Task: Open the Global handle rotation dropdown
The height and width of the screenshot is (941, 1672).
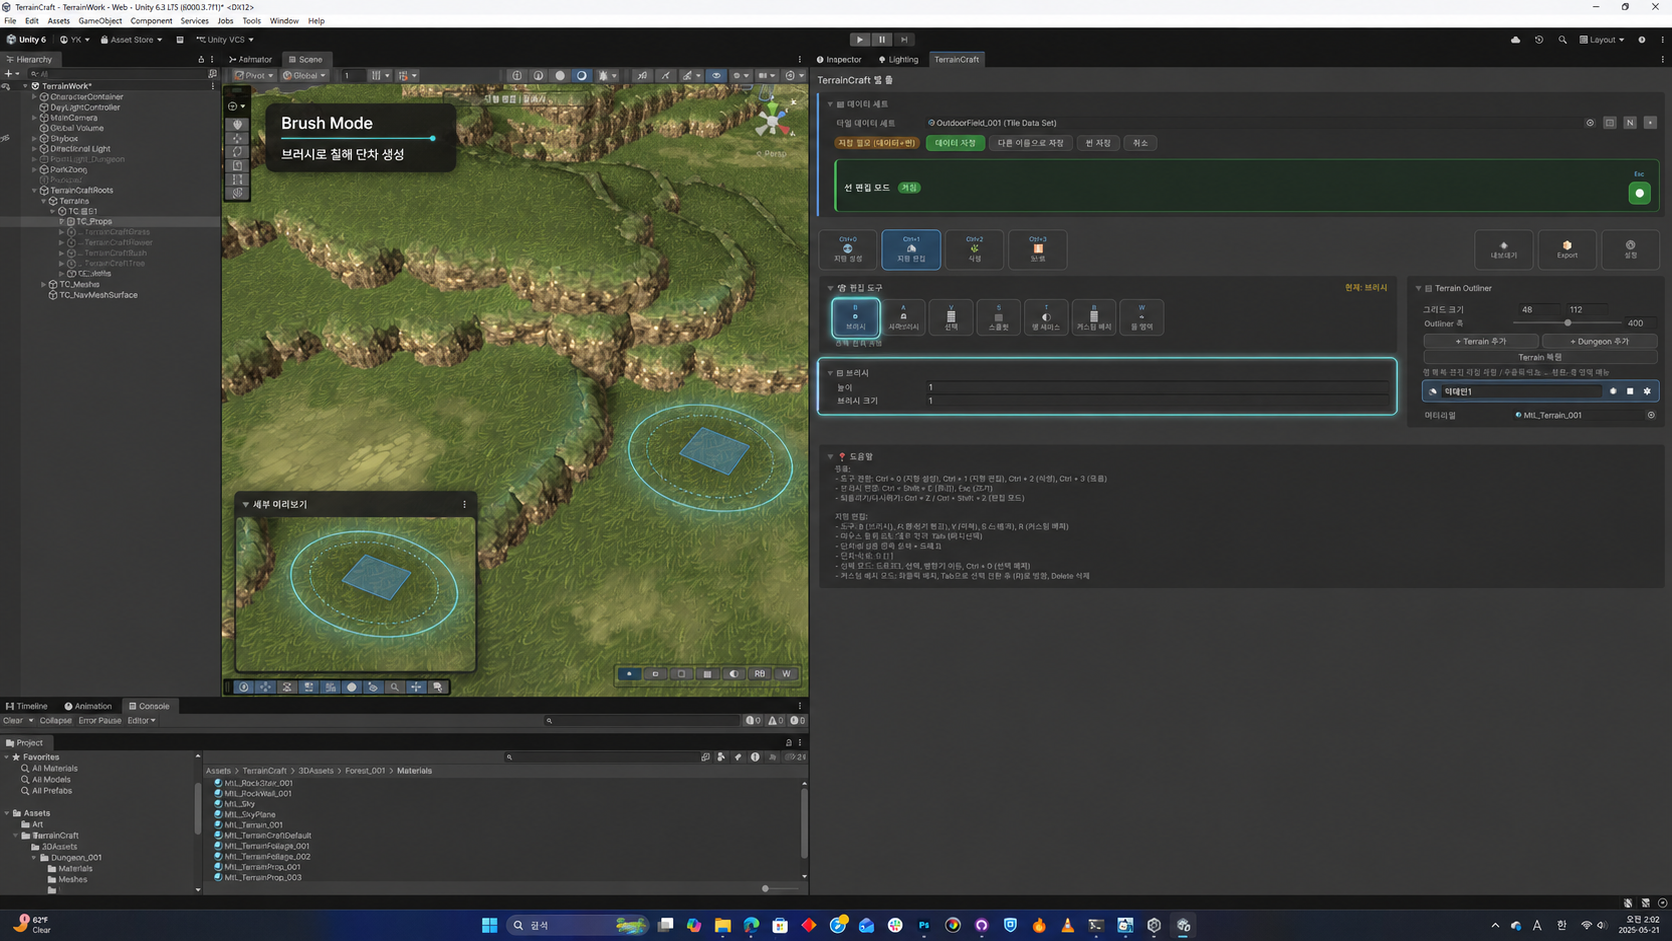Action: (x=304, y=75)
